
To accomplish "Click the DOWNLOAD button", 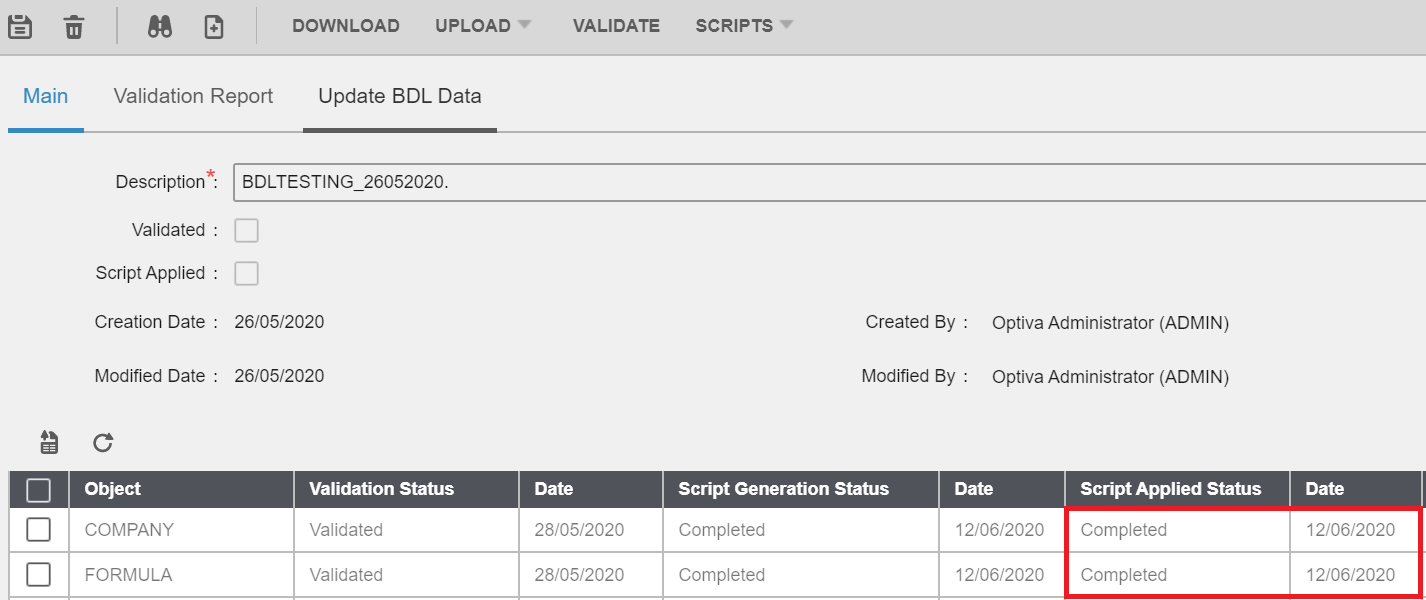I will [x=346, y=25].
